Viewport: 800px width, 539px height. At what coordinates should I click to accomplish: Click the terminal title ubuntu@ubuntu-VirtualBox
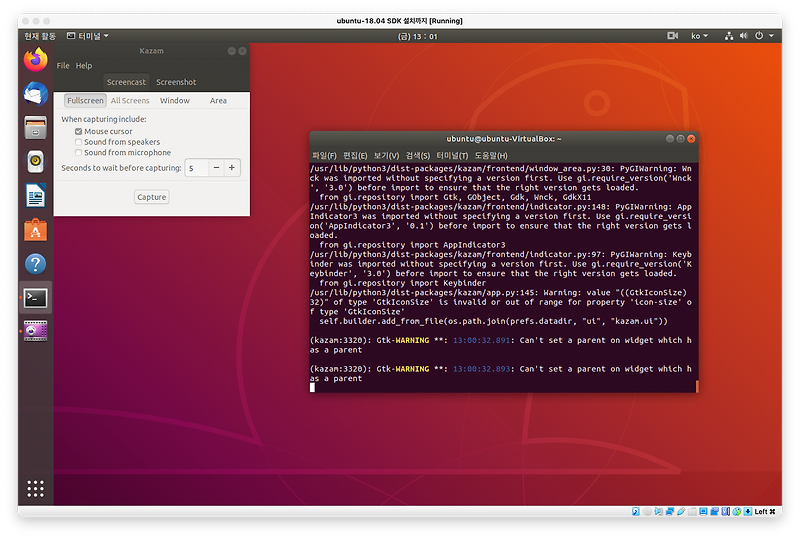click(504, 138)
